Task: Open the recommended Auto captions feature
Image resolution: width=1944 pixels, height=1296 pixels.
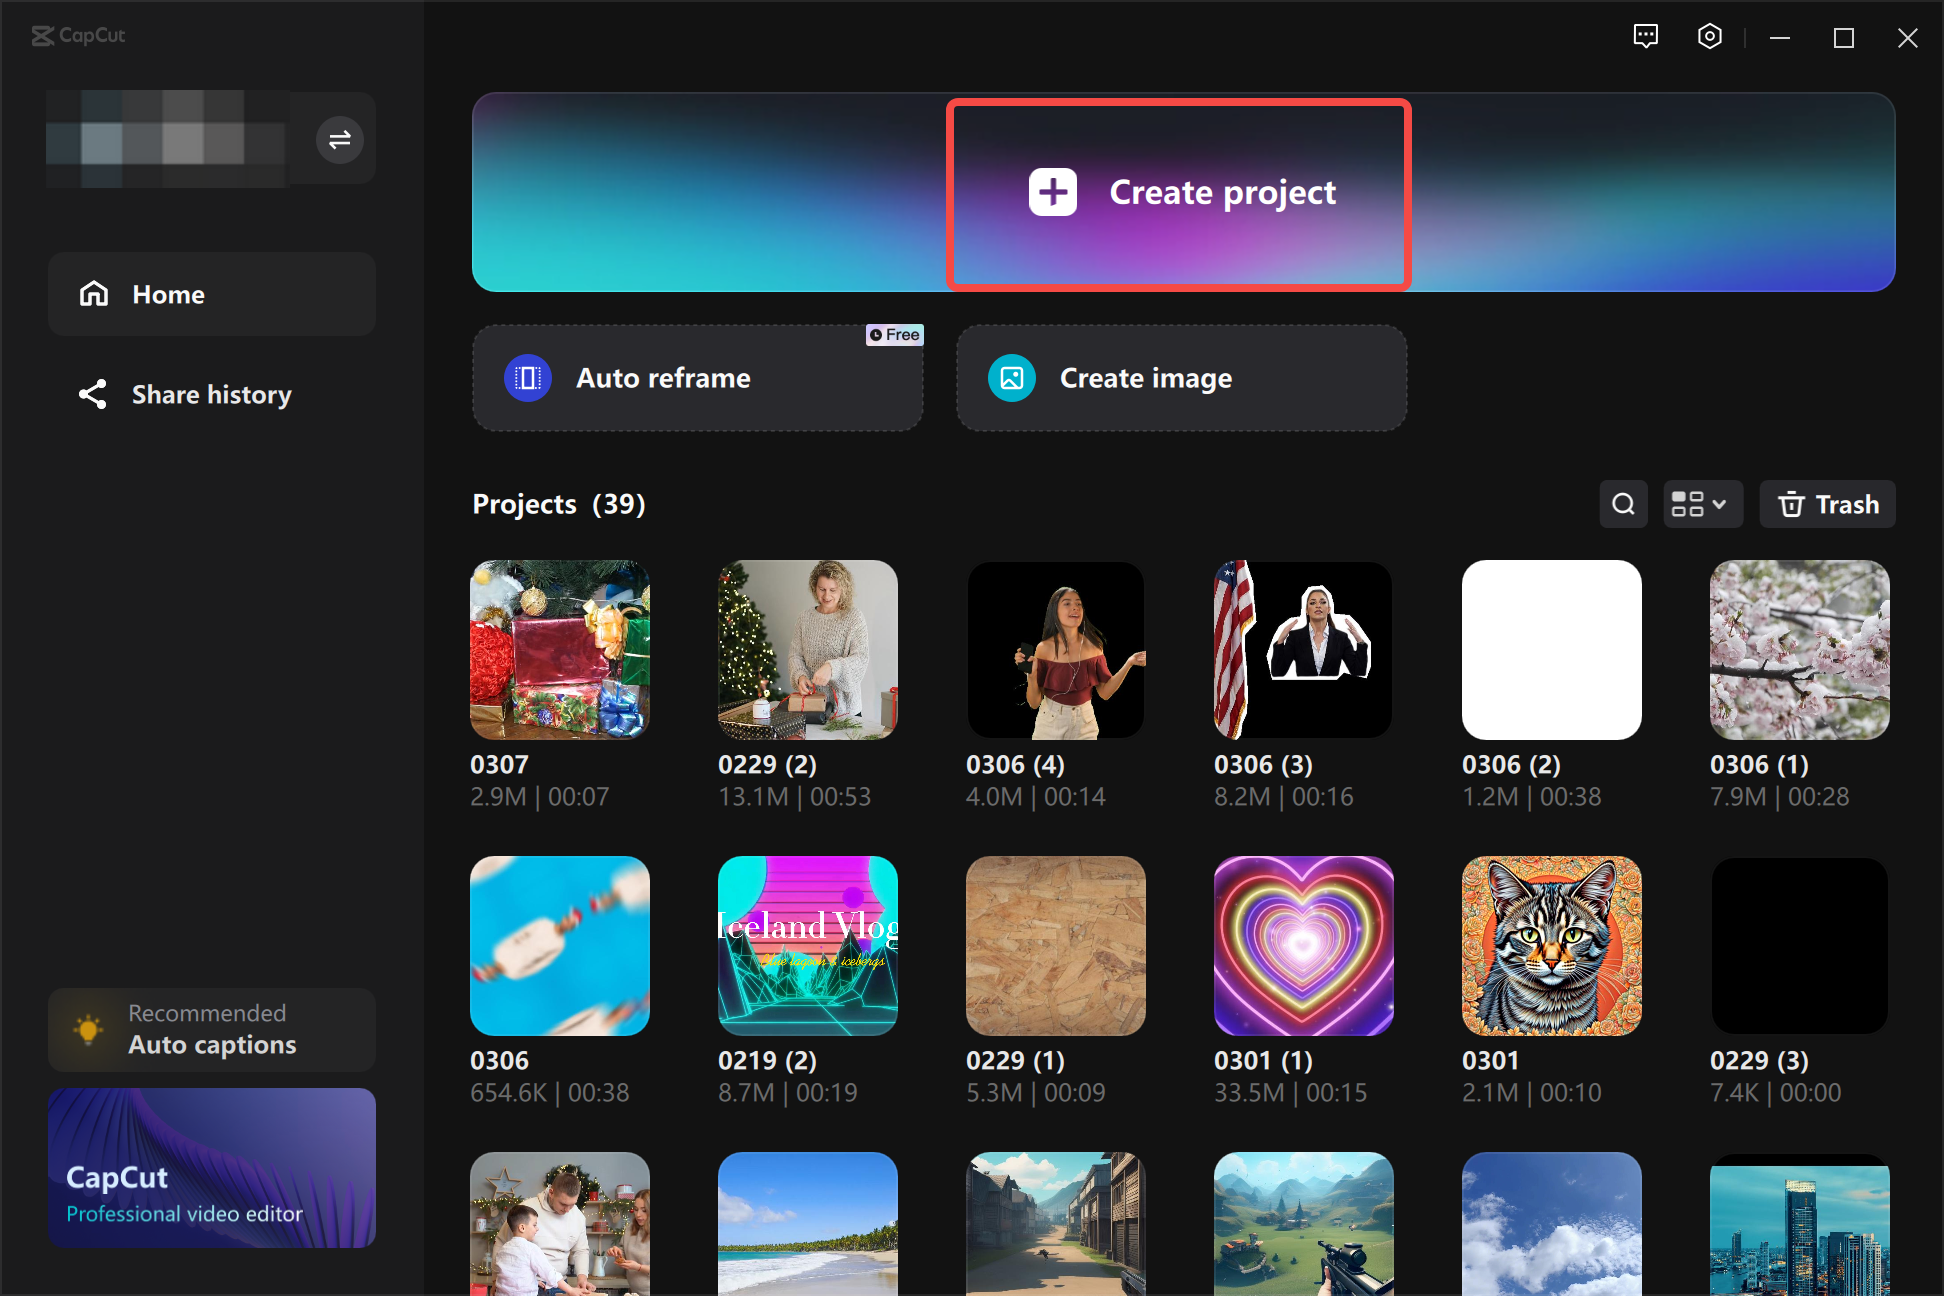Action: pyautogui.click(x=212, y=1029)
